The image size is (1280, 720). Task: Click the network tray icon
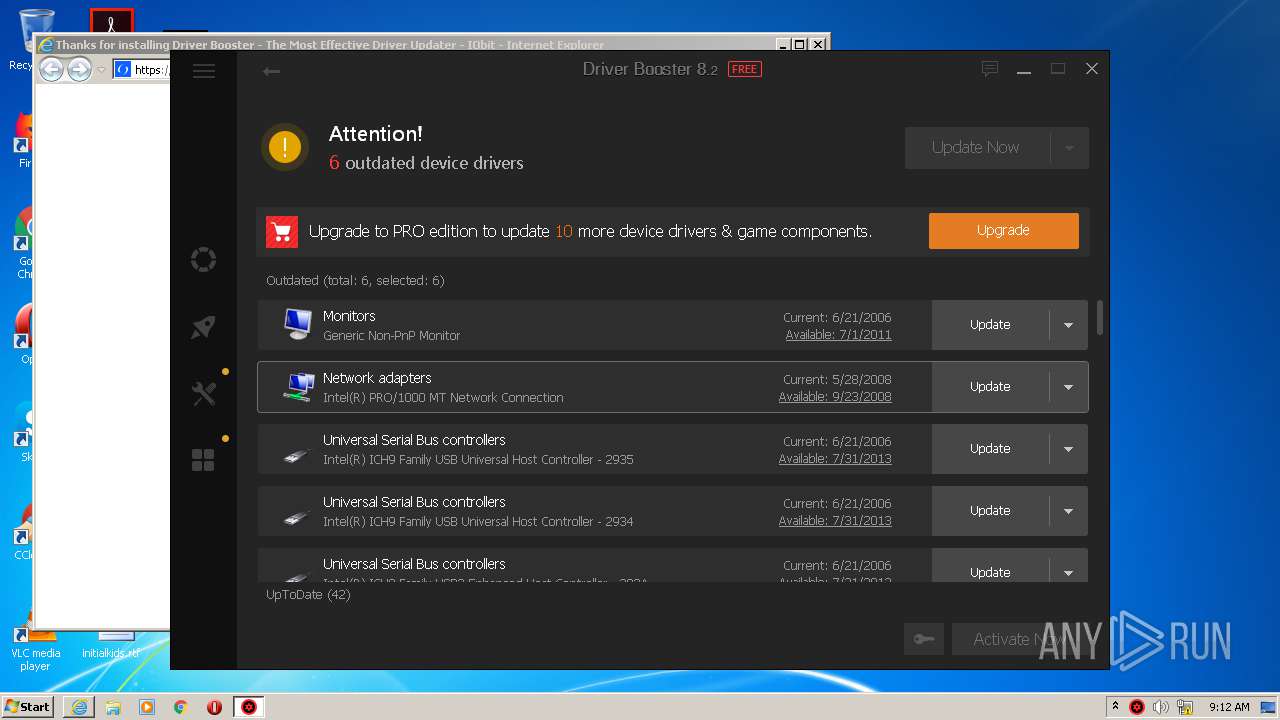pyautogui.click(x=1185, y=707)
